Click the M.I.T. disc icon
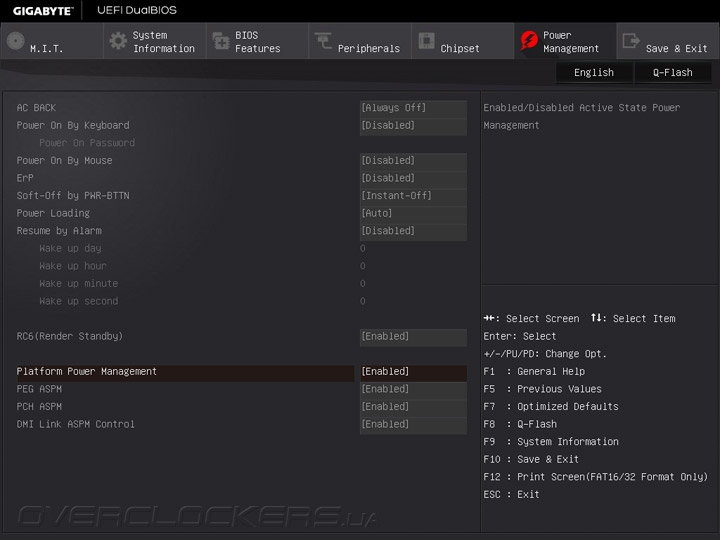 (x=16, y=41)
